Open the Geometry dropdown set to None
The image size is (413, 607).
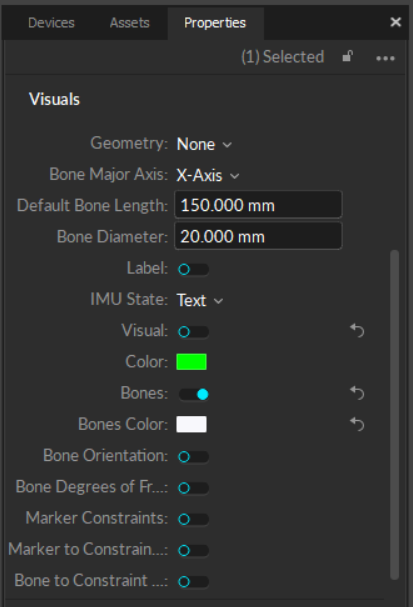point(204,144)
